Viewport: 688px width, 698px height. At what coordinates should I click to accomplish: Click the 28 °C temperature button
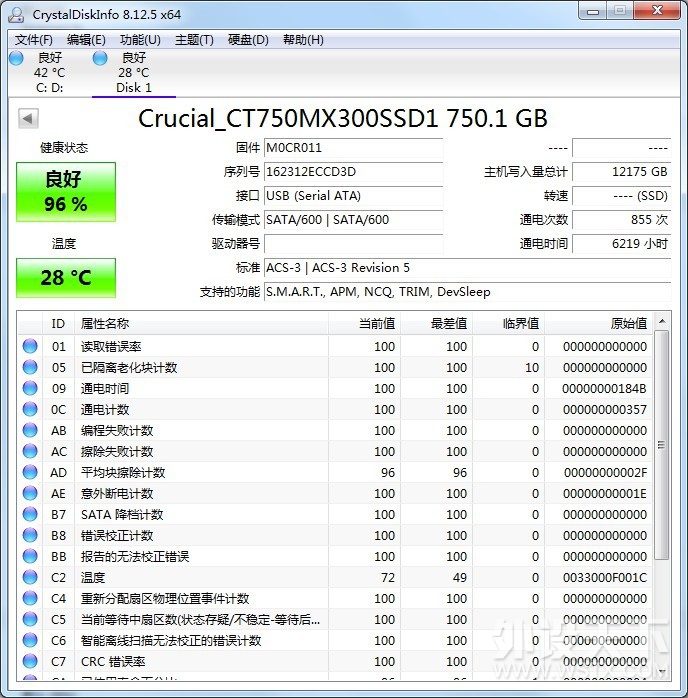[66, 278]
